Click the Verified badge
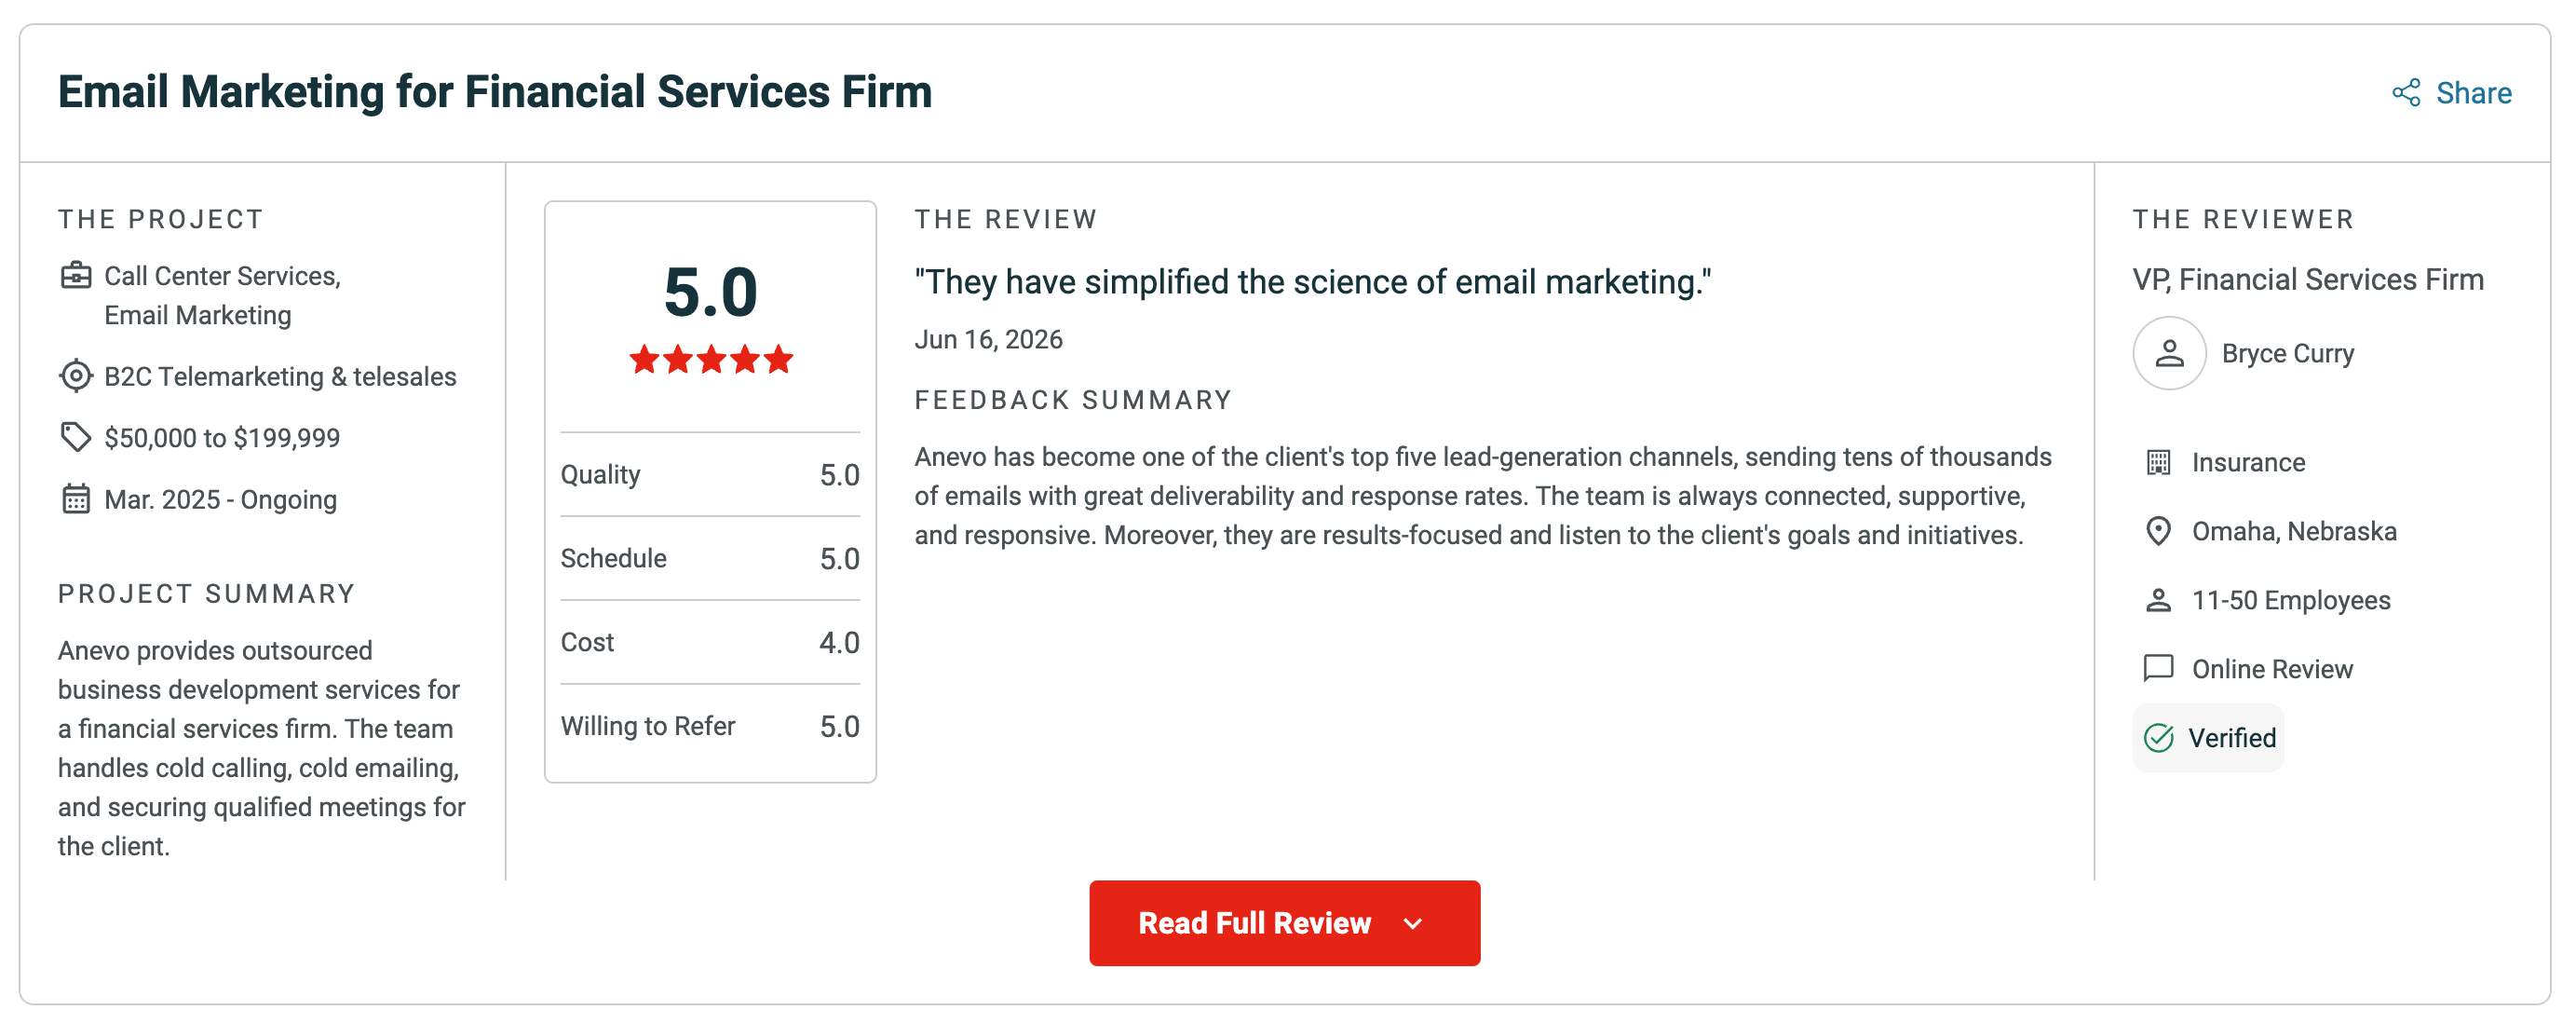 click(x=2208, y=738)
